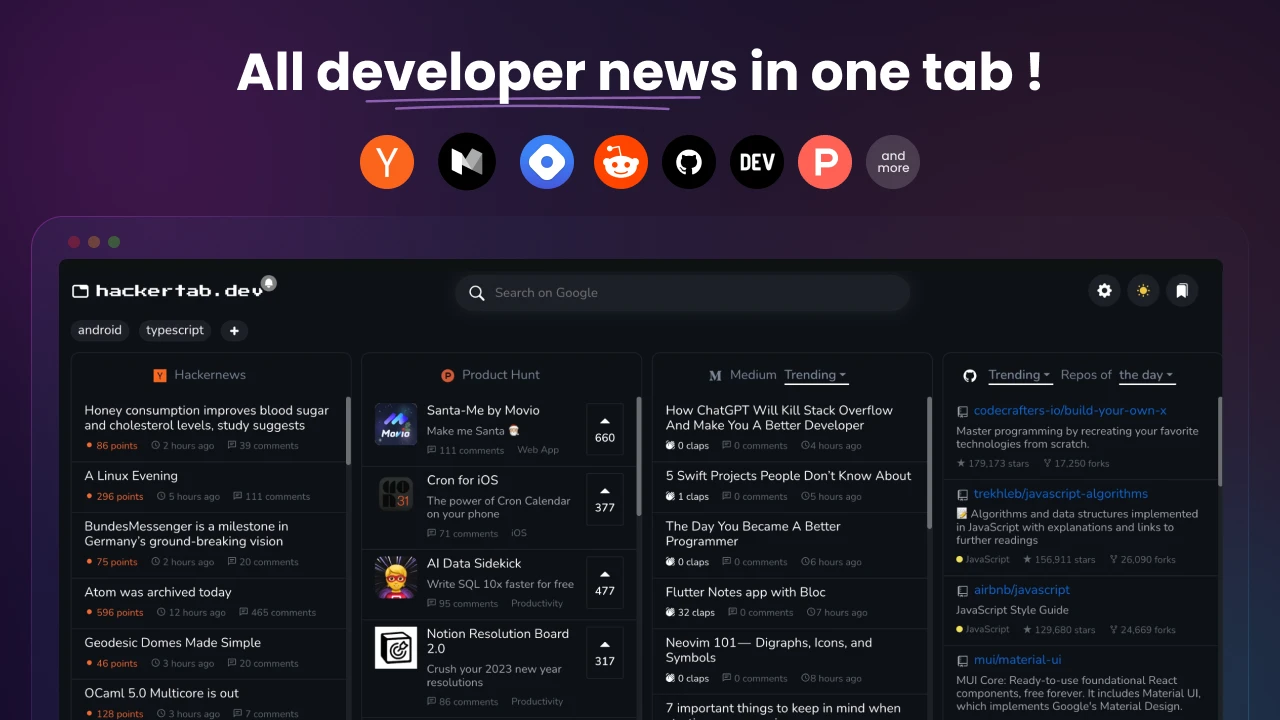The width and height of the screenshot is (1280, 720).
Task: Click '71 comments' on Cron for iOS
Action: [462, 534]
